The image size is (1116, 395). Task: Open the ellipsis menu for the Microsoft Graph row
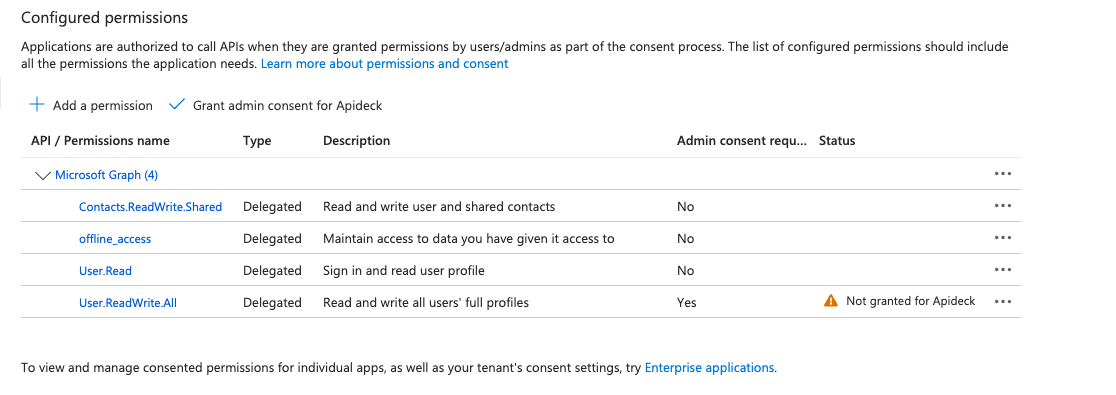1003,174
